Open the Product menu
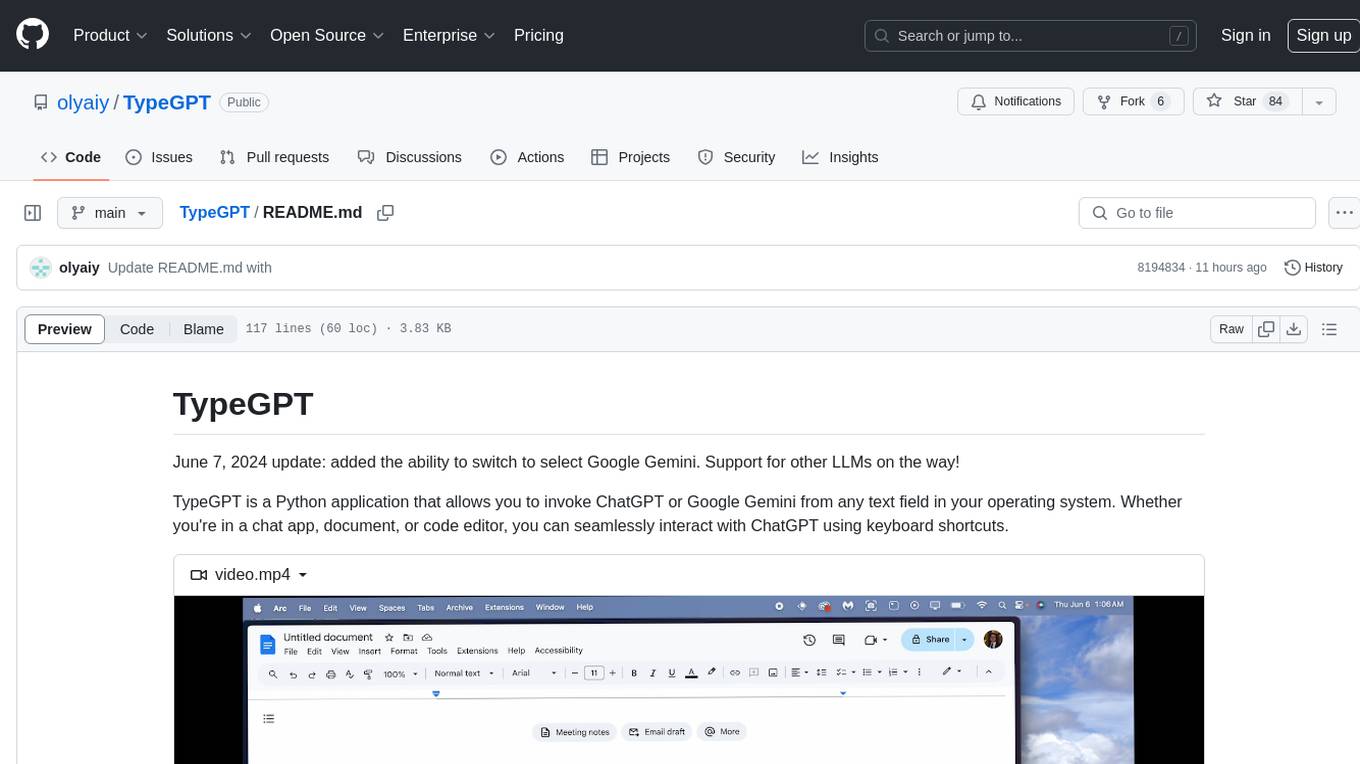The width and height of the screenshot is (1360, 764). pos(110,35)
